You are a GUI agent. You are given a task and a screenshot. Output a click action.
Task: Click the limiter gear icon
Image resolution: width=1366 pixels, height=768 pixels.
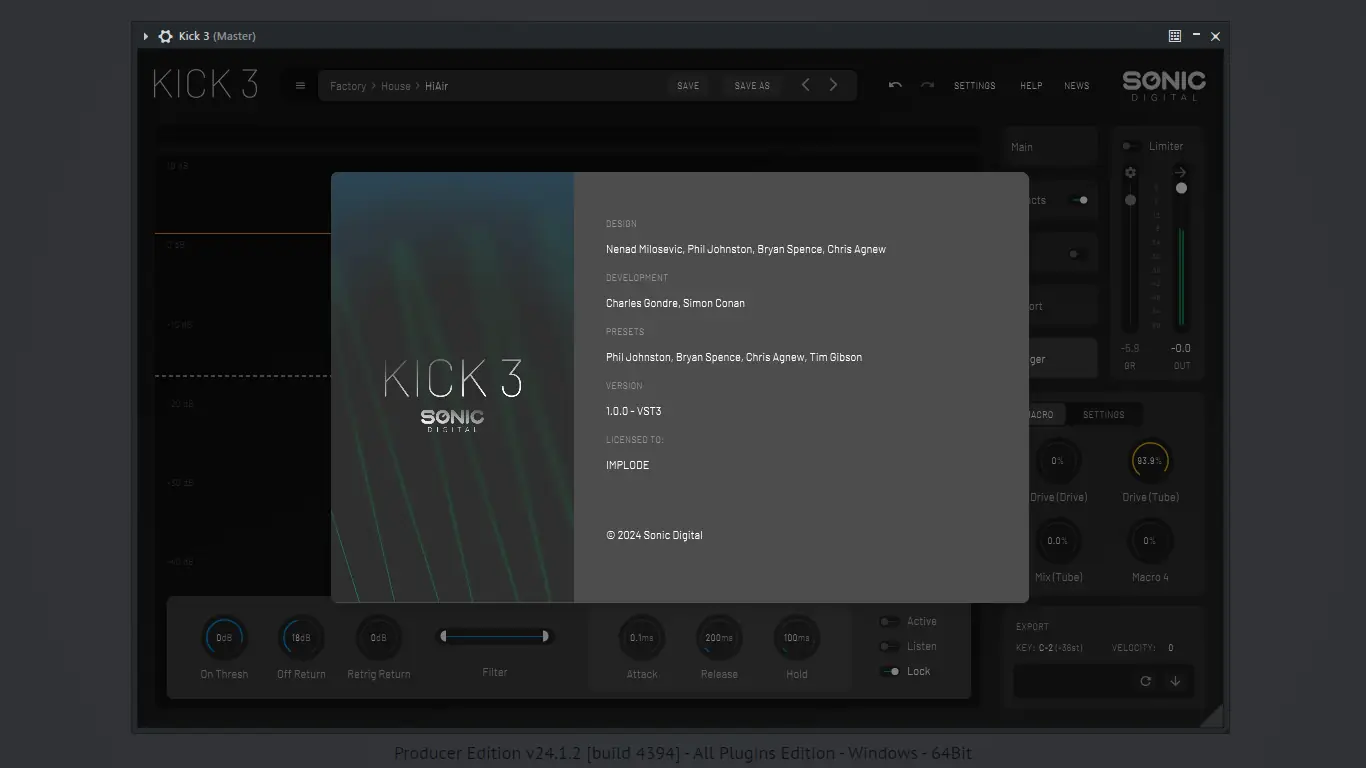coord(1130,173)
